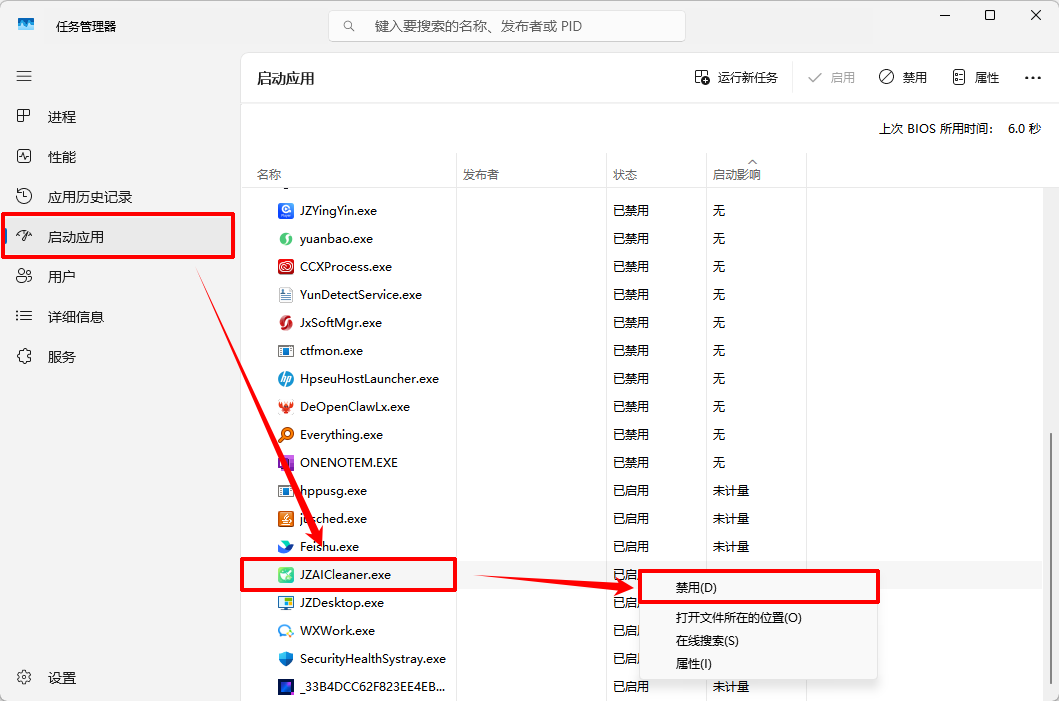
Task: Click the search box for name or PID
Action: pyautogui.click(x=507, y=26)
